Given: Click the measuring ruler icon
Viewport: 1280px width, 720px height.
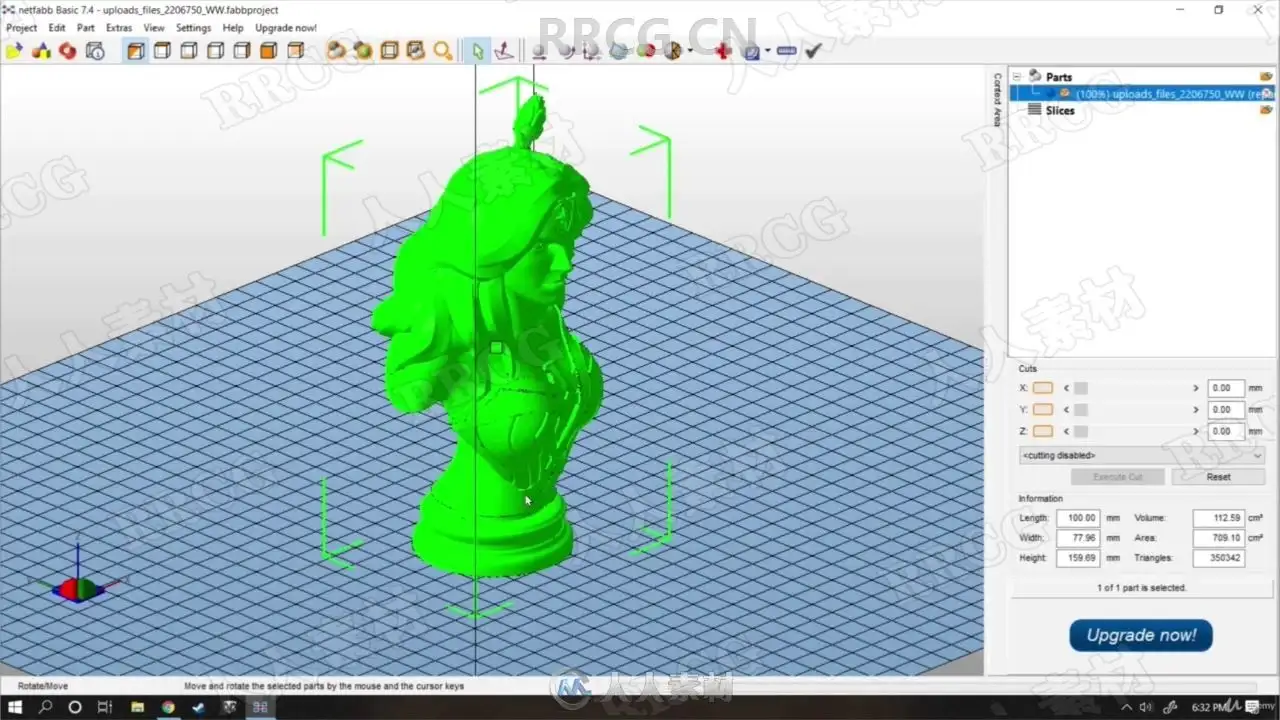Looking at the screenshot, I should coord(786,50).
